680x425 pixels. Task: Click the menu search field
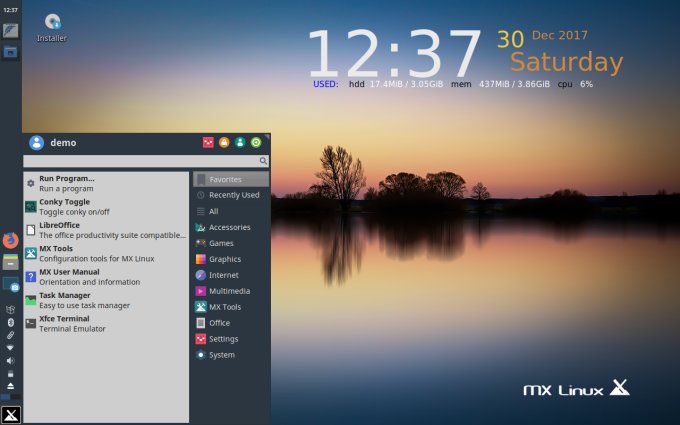(141, 160)
